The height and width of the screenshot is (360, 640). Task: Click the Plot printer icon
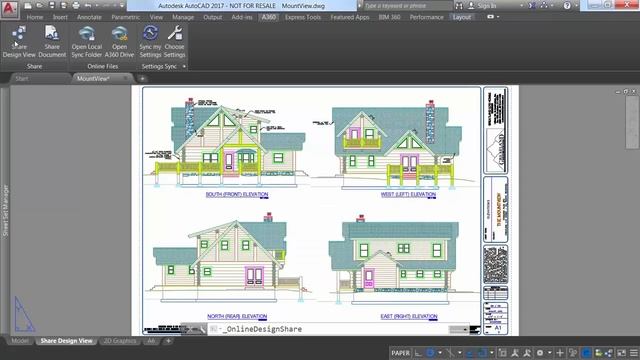(x=76, y=6)
